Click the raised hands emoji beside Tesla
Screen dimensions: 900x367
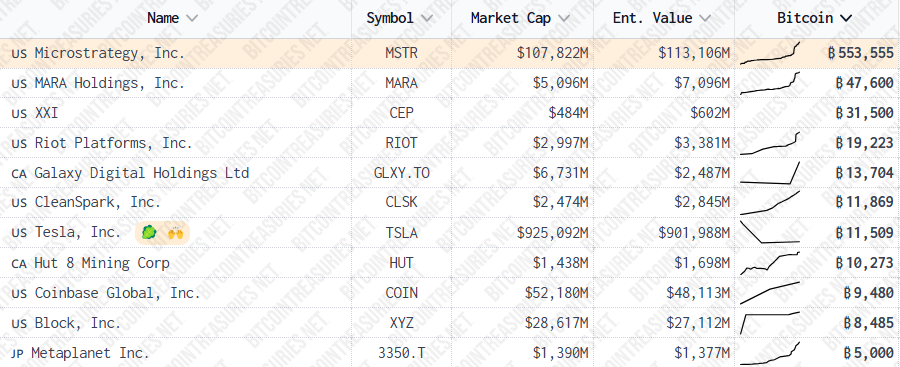(174, 233)
